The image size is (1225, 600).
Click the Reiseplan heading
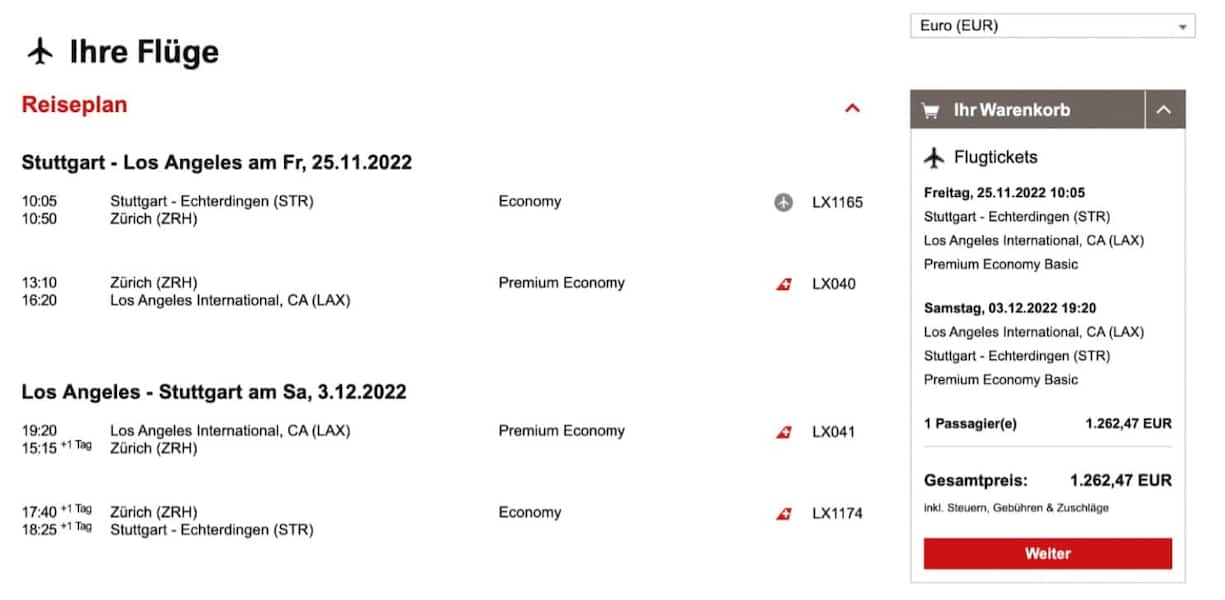coord(74,105)
